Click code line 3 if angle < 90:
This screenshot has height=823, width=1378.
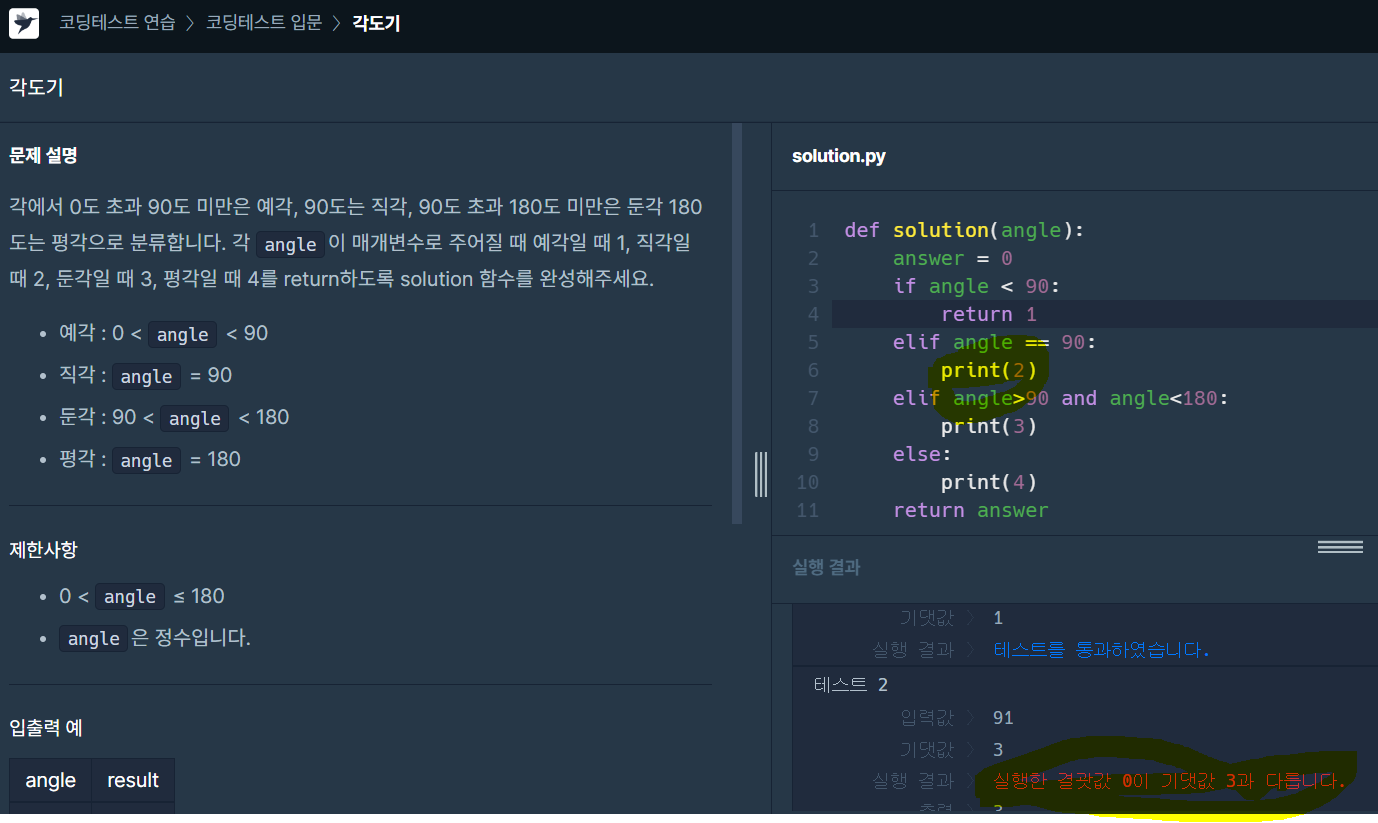[x=976, y=286]
